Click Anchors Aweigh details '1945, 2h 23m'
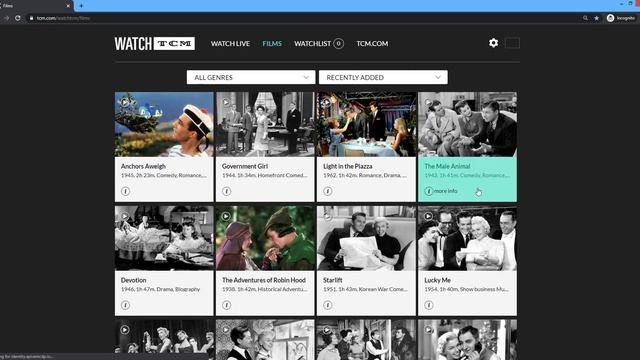Image resolution: width=640 pixels, height=360 pixels. point(164,175)
